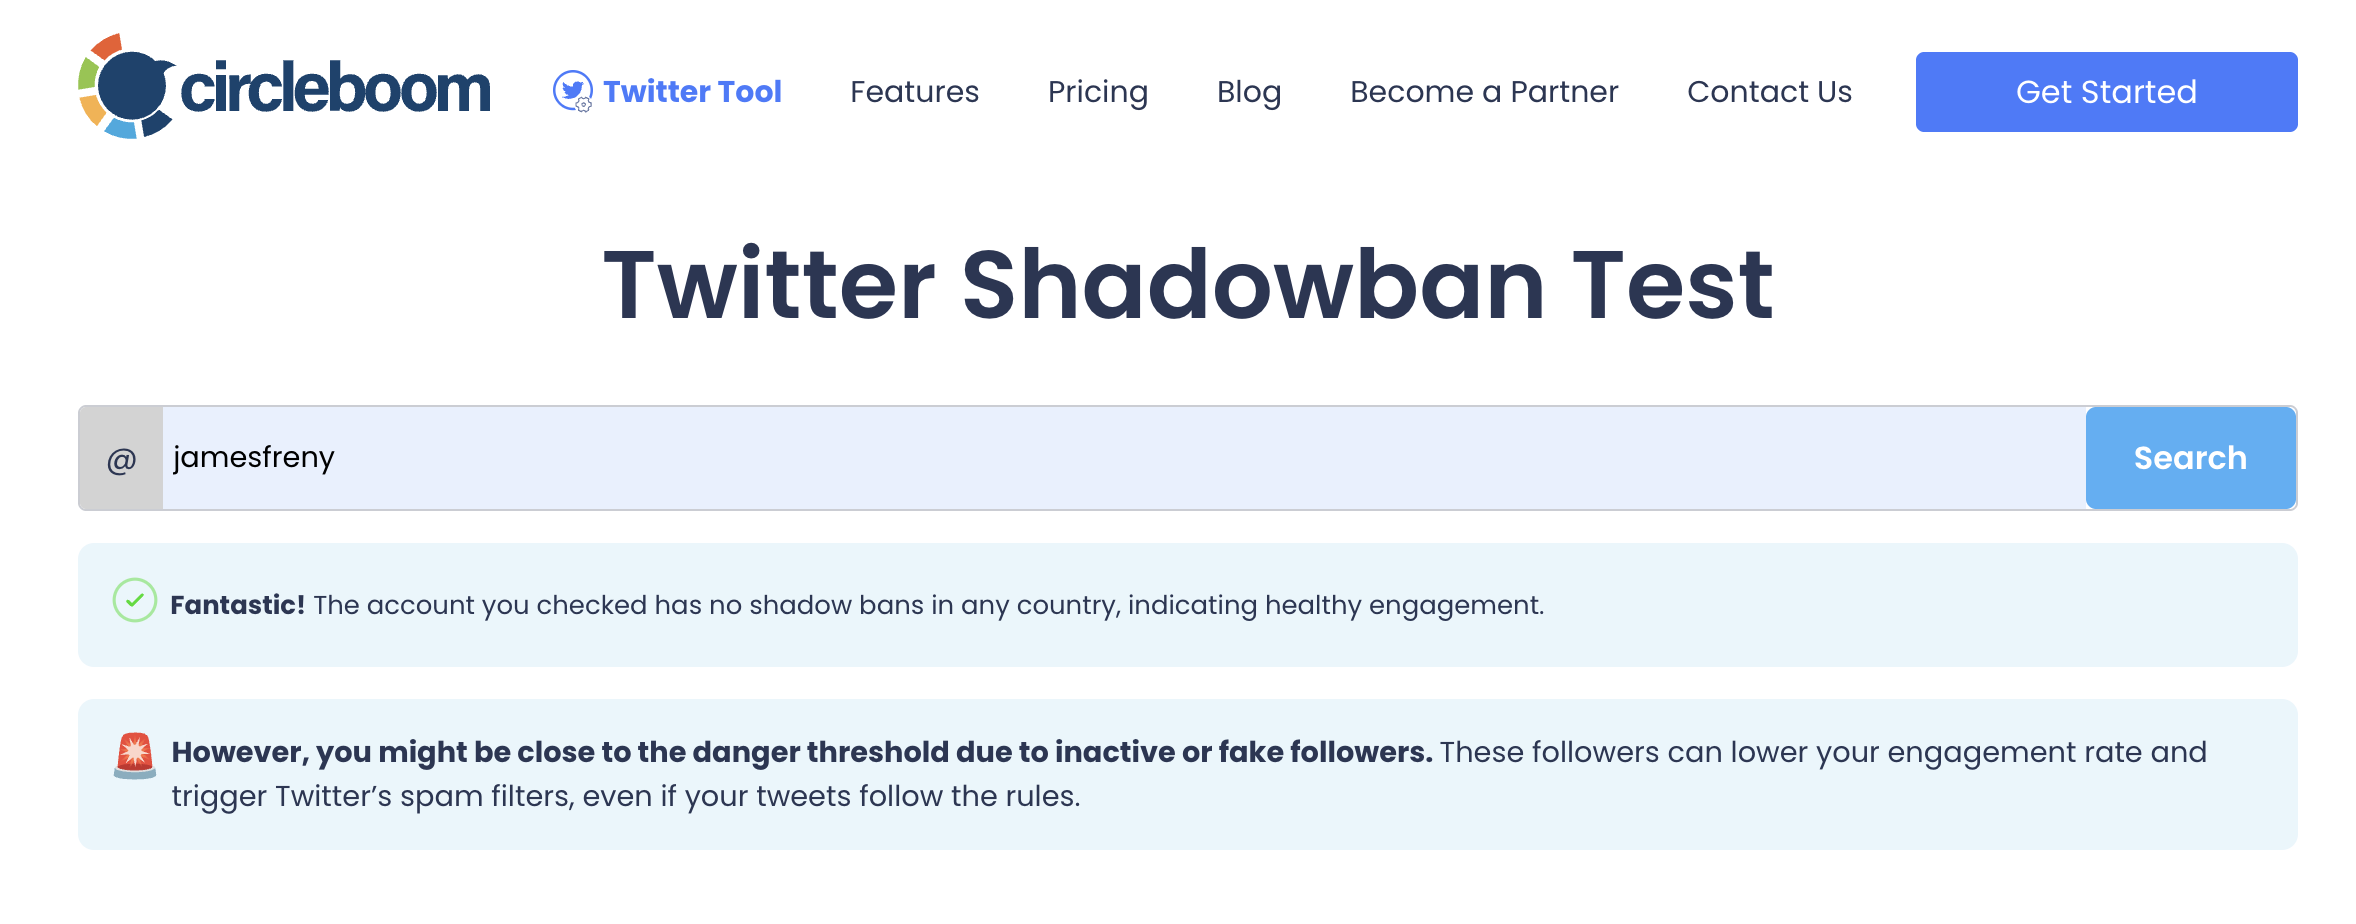Click the Get Started button

(2105, 91)
